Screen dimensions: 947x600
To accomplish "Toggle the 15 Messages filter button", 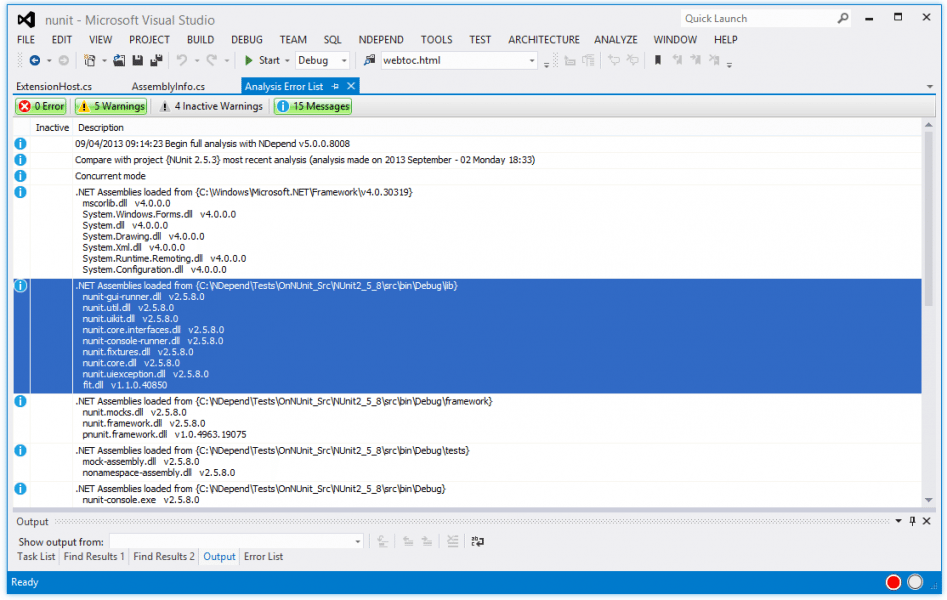I will point(313,106).
